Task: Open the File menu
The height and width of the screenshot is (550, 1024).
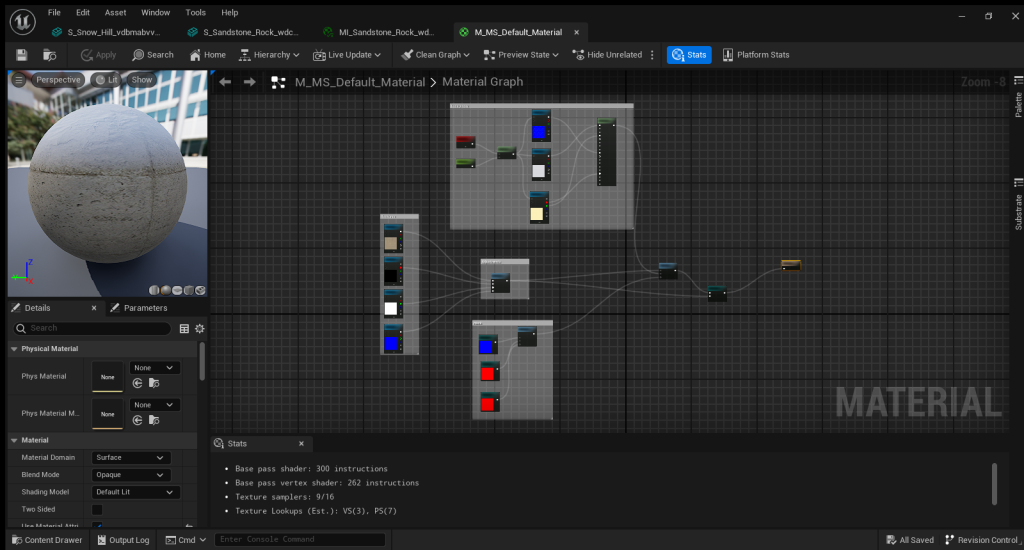Action: [x=54, y=12]
